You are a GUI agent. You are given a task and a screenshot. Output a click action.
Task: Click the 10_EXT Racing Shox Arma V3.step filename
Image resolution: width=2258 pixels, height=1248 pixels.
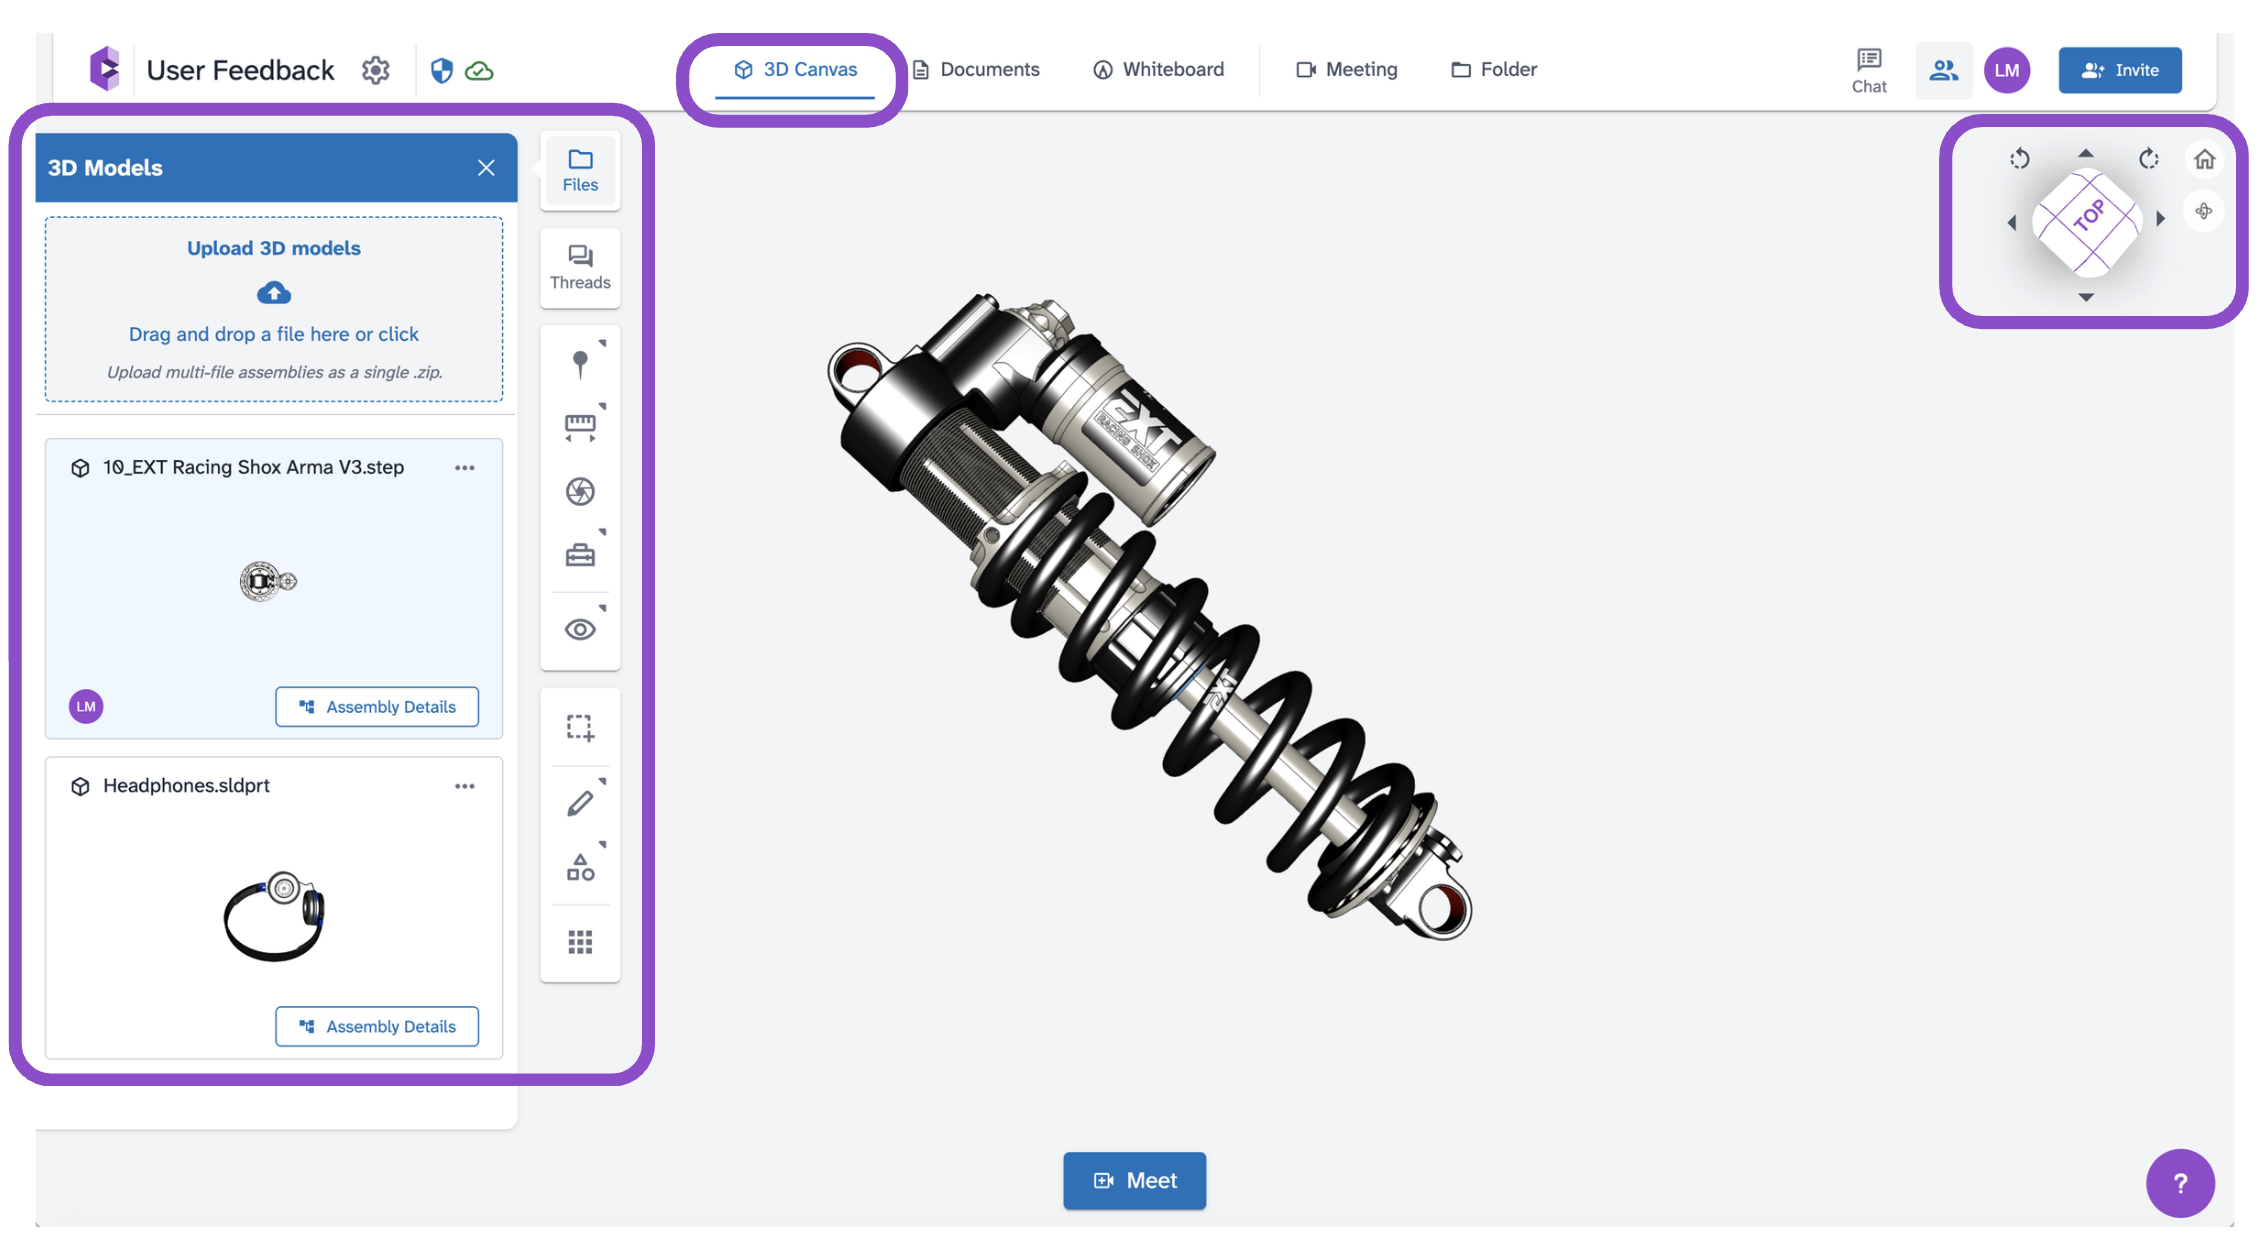[253, 467]
